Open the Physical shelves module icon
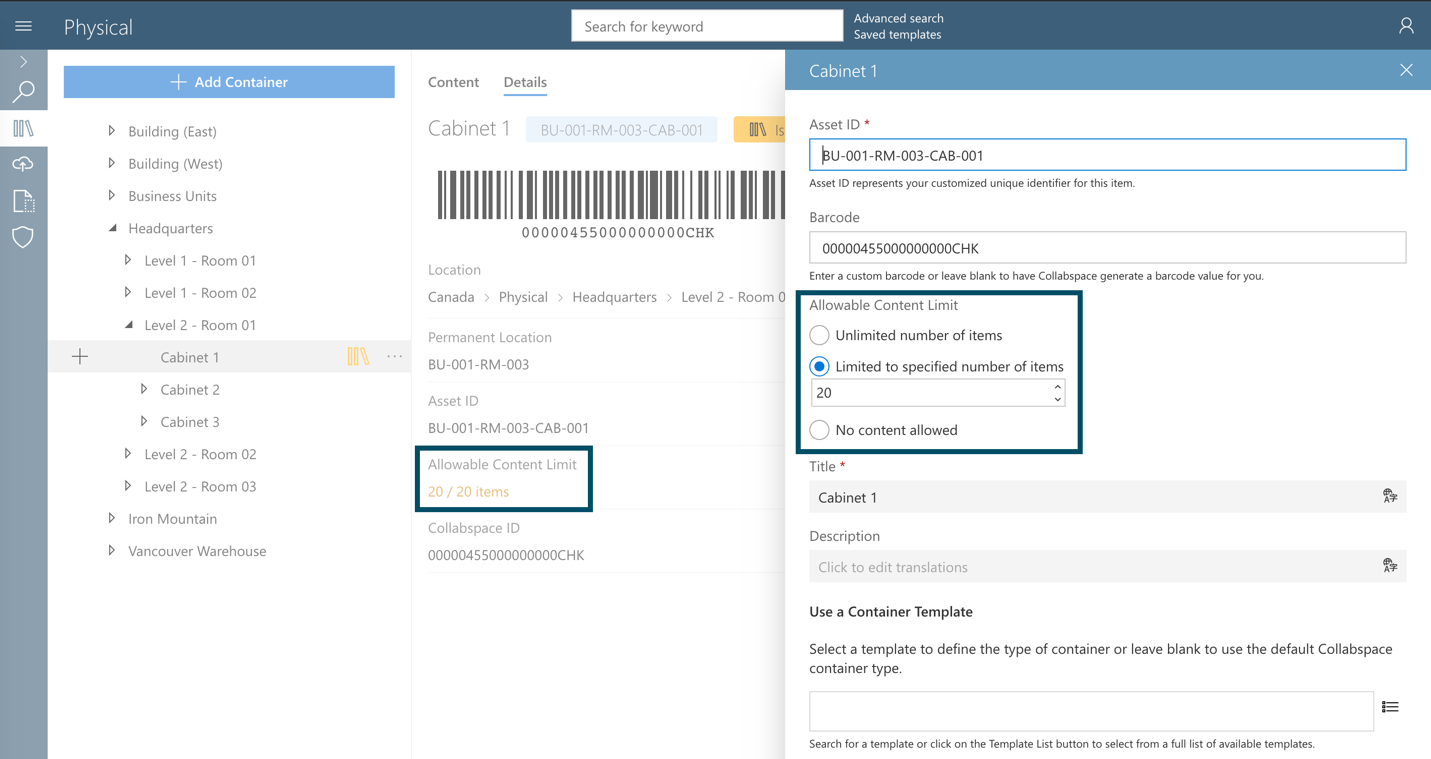This screenshot has width=1431, height=759. pyautogui.click(x=23, y=128)
